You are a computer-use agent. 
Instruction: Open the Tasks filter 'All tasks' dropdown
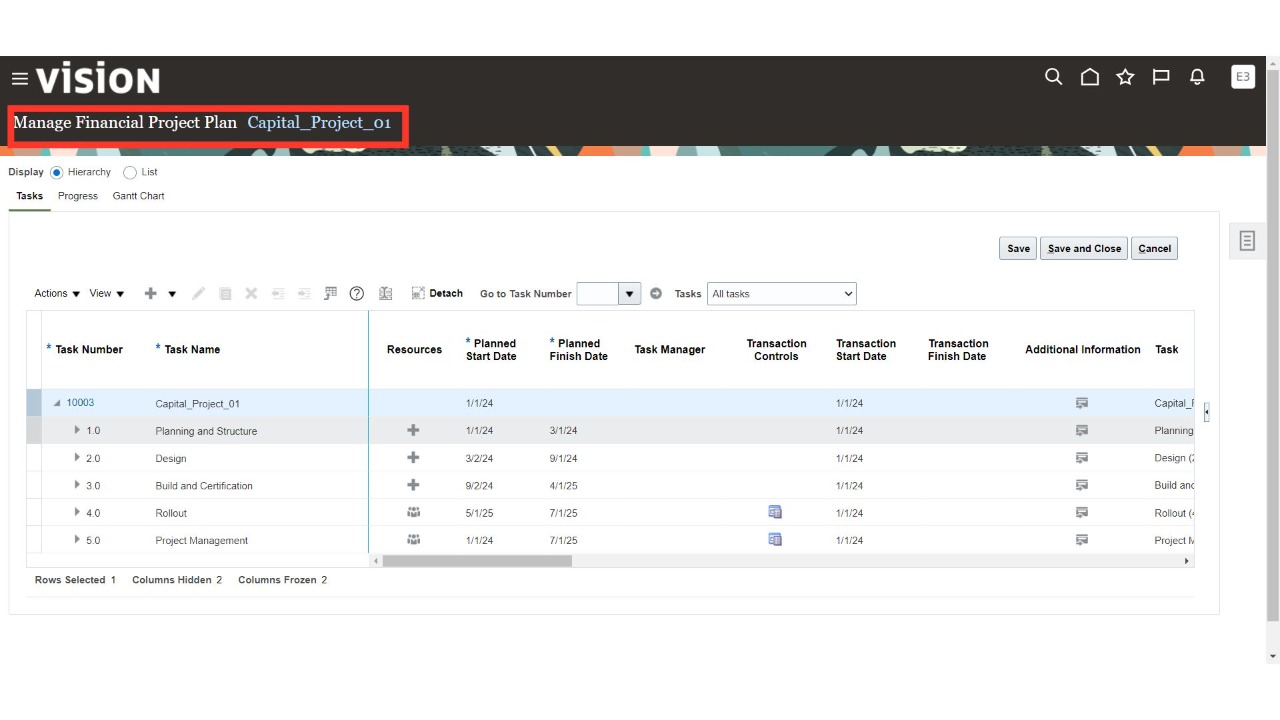click(782, 294)
